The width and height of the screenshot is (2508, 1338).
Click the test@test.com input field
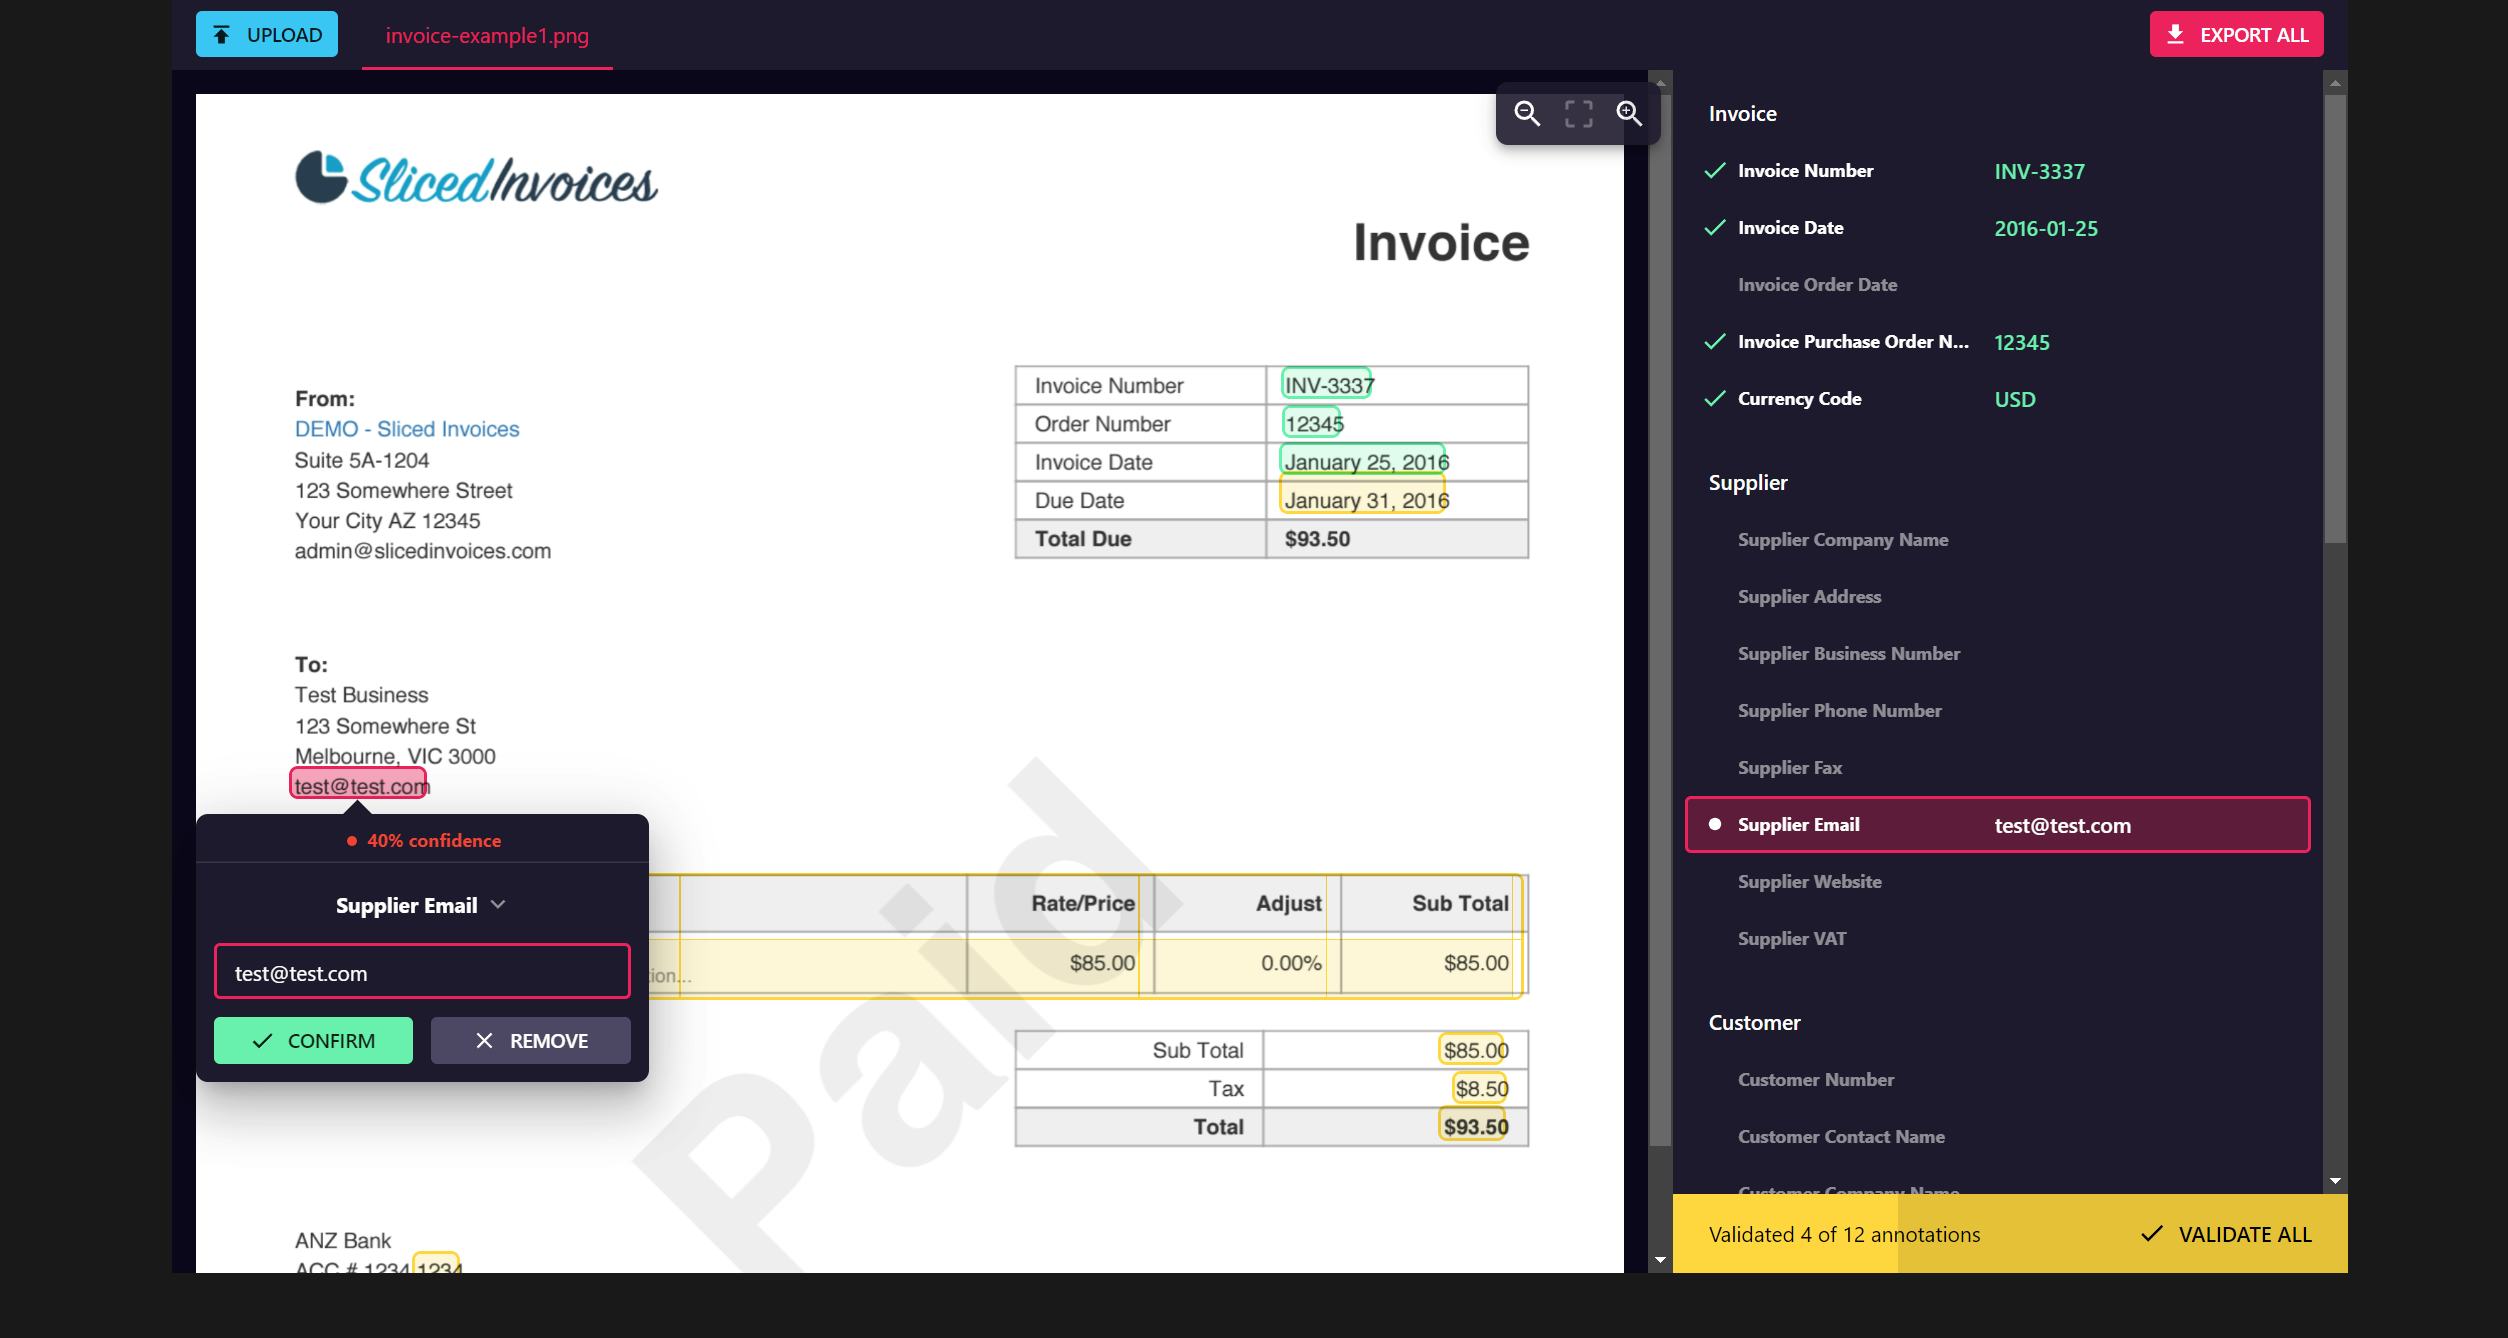pyautogui.click(x=421, y=971)
